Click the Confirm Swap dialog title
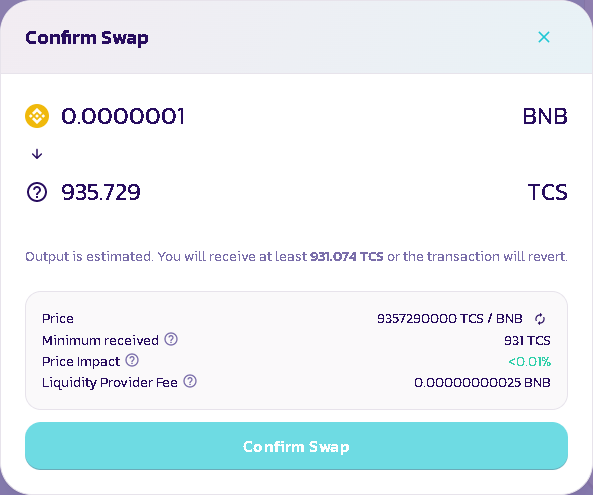Viewport: 593px width, 495px height. 87,38
